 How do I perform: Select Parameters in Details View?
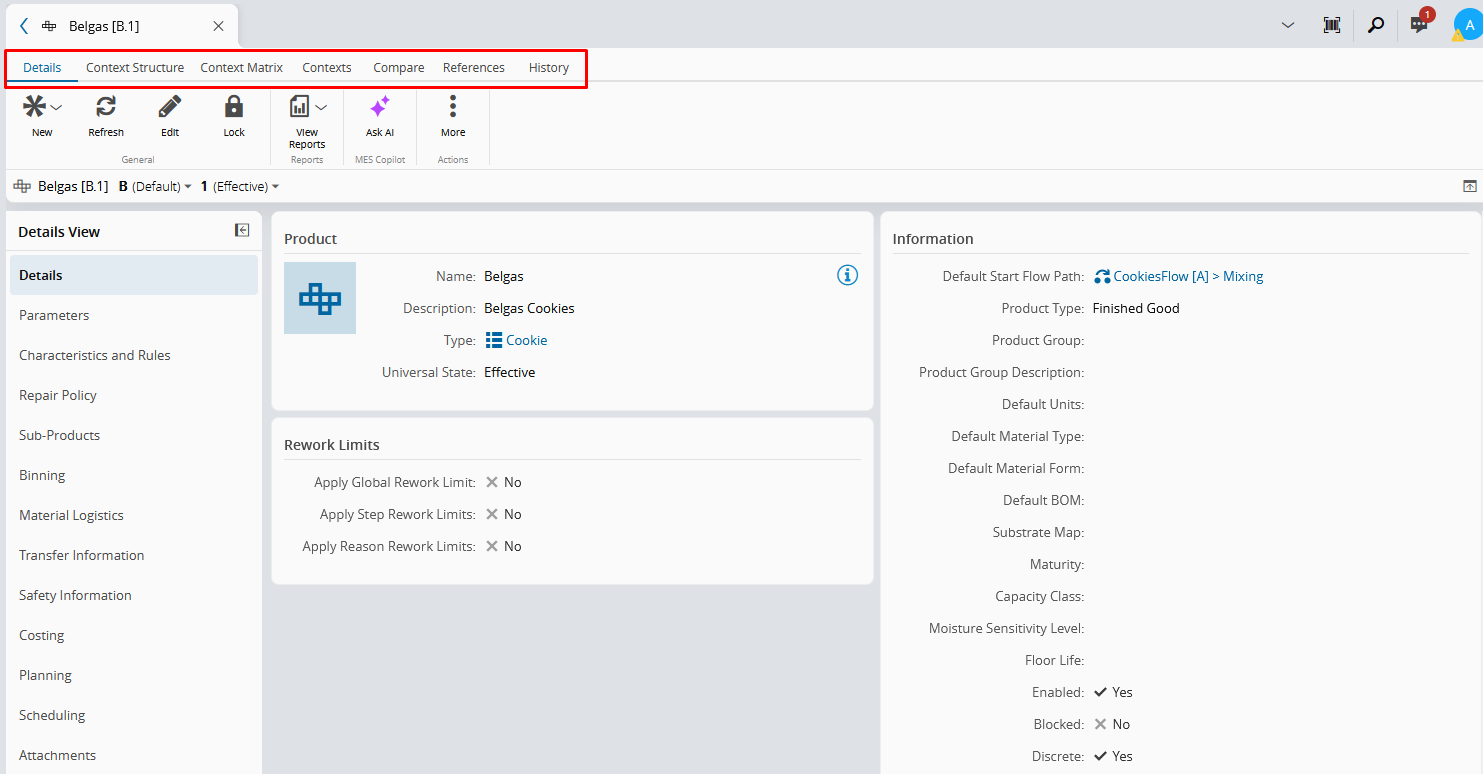(x=134, y=315)
